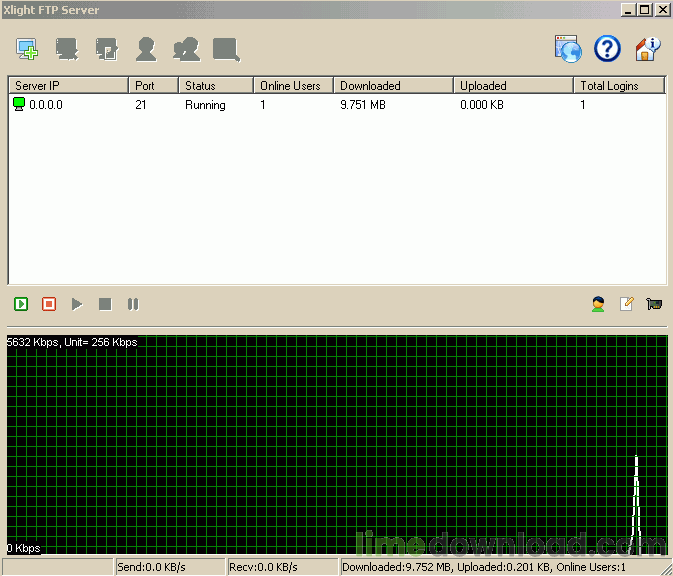Click the 9.751 MB downloaded cell

363,105
